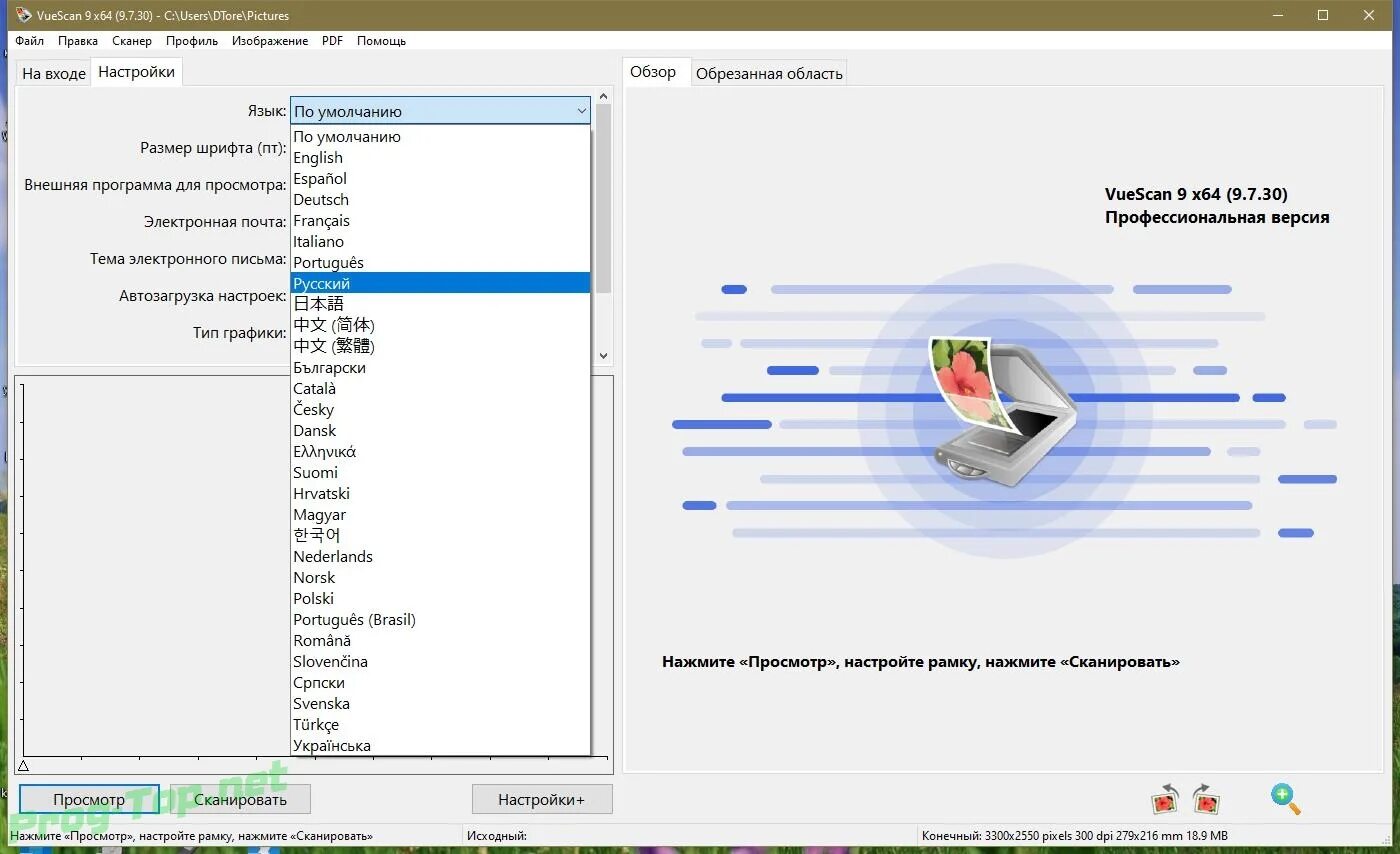Click the Сканировать button
This screenshot has height=854, width=1400.
point(240,799)
